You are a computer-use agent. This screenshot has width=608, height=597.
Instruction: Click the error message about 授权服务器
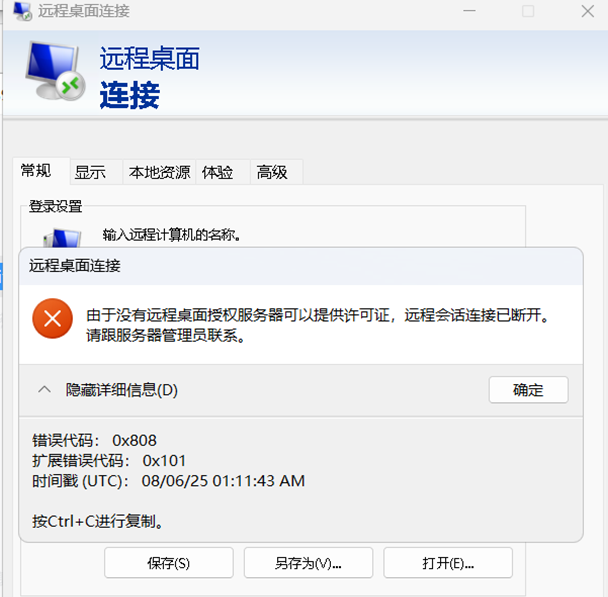click(x=317, y=315)
